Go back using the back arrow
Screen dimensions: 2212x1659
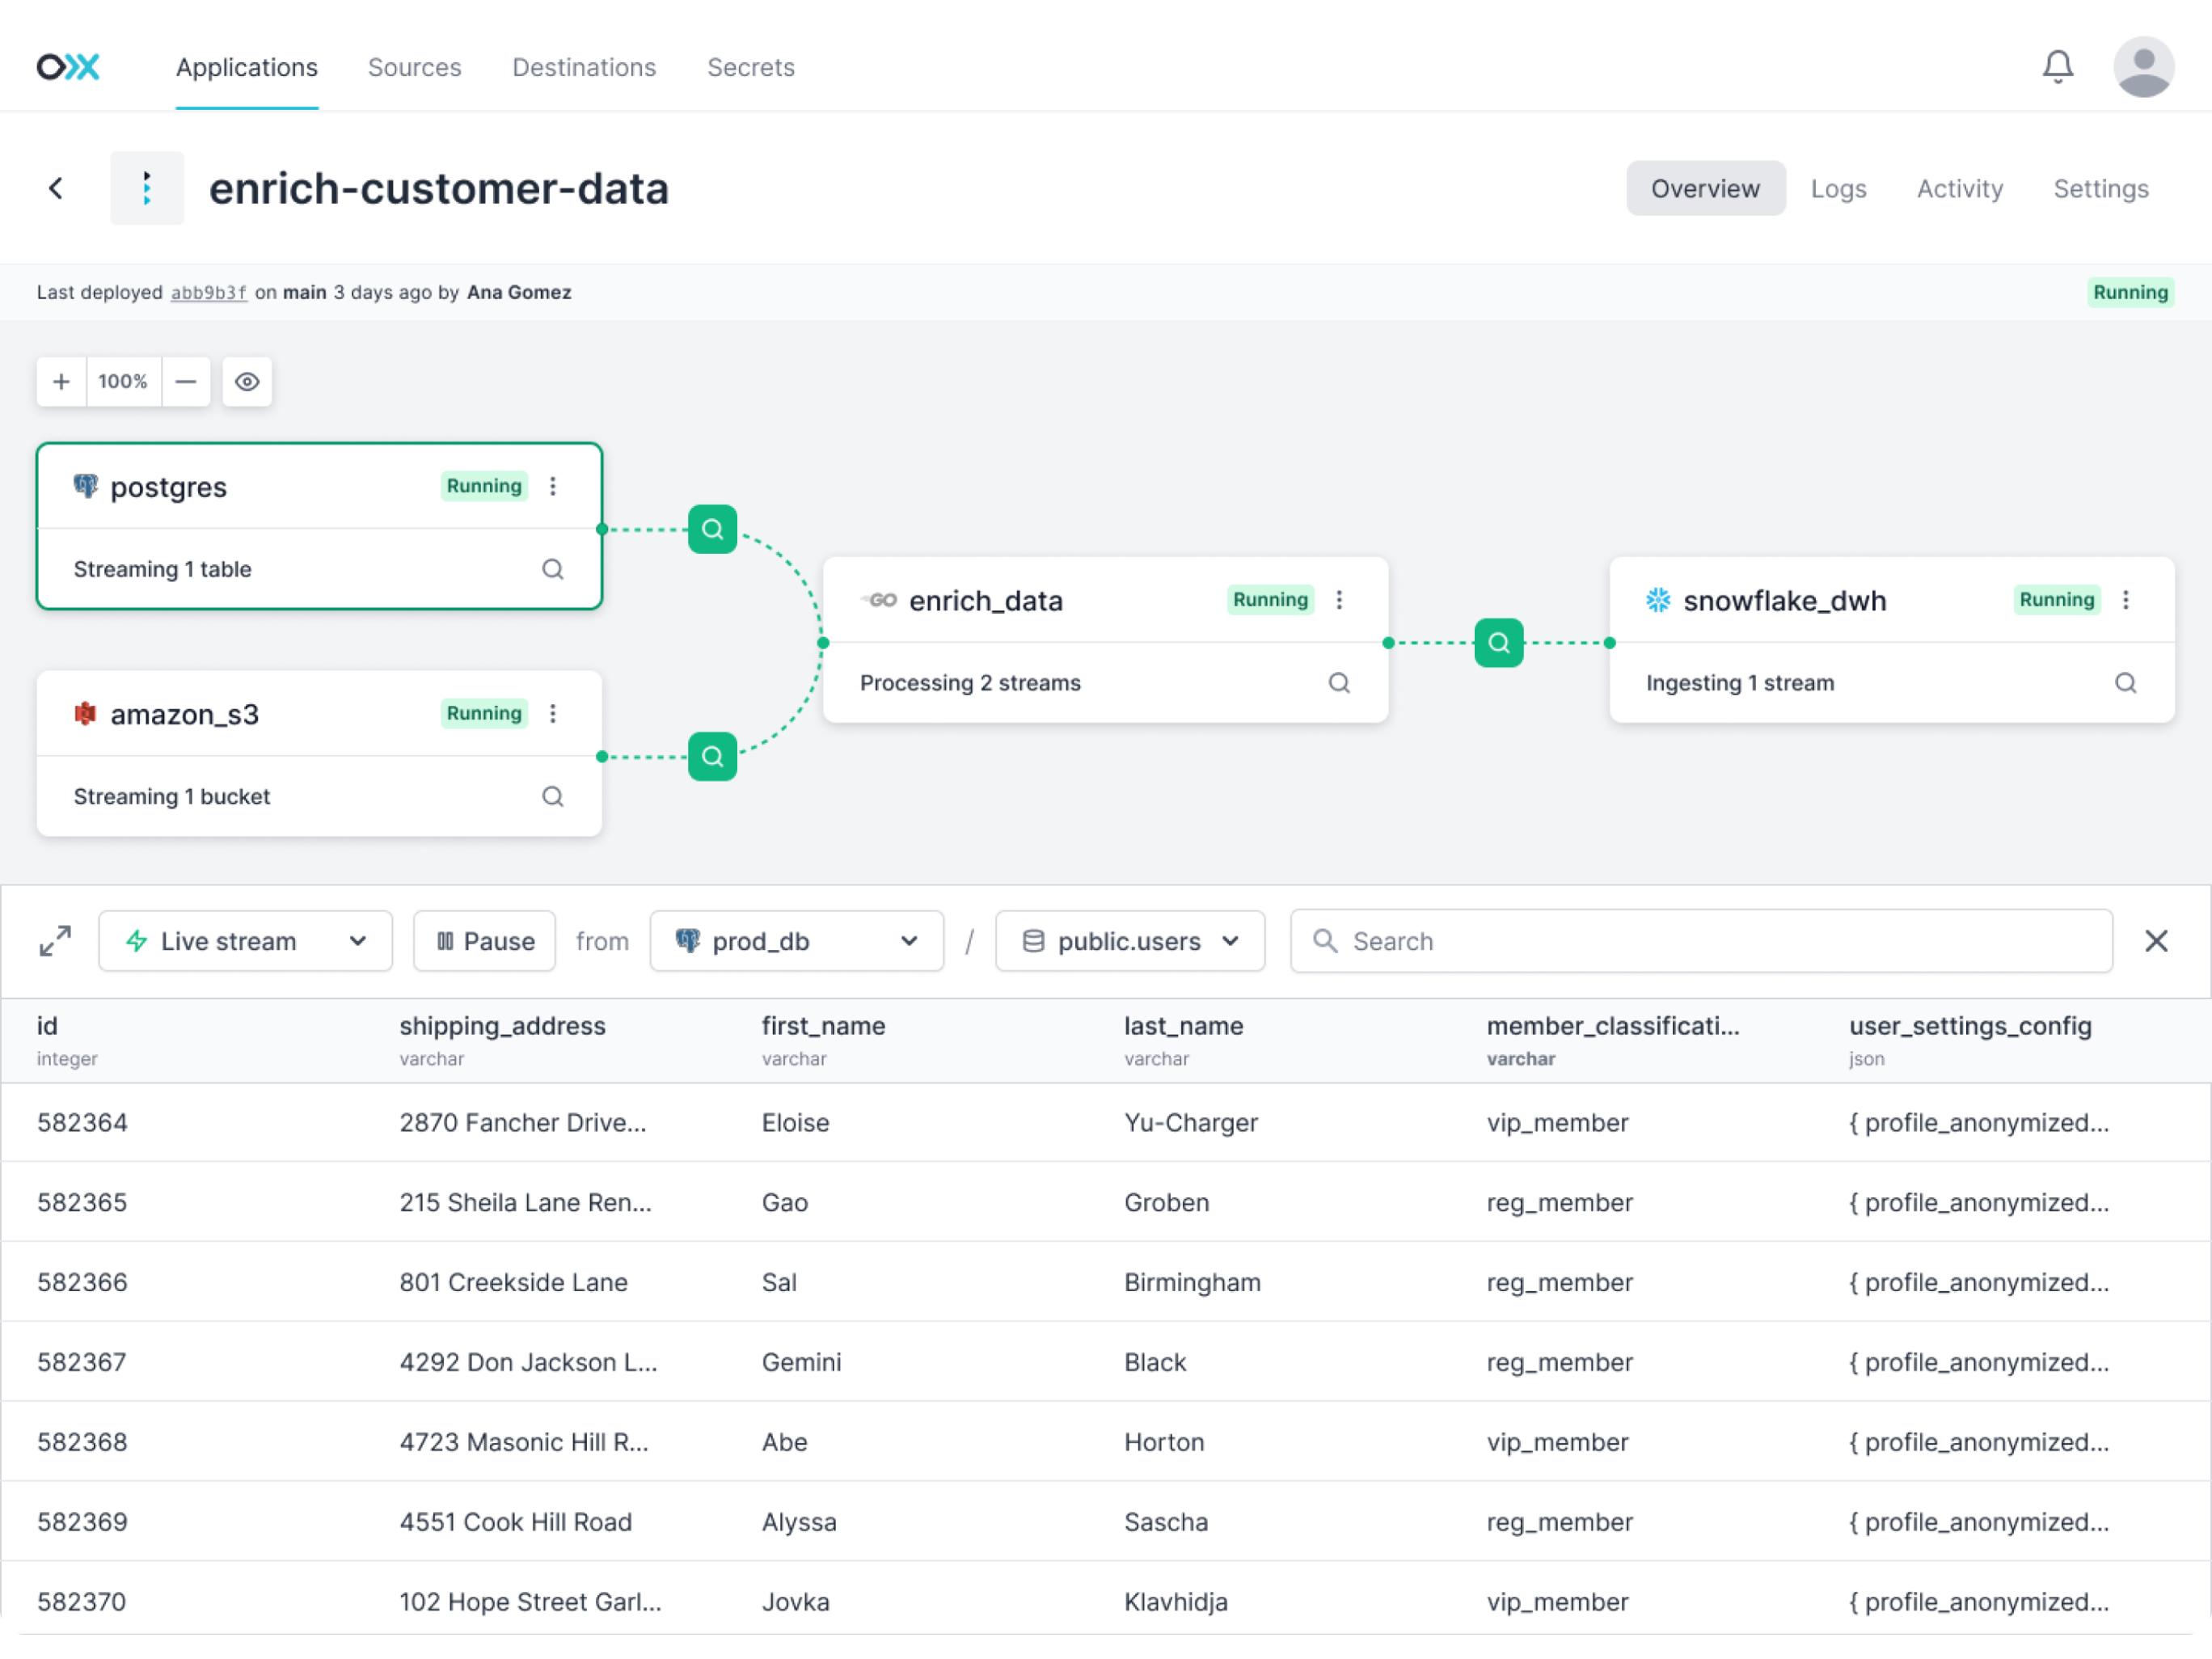click(x=55, y=188)
